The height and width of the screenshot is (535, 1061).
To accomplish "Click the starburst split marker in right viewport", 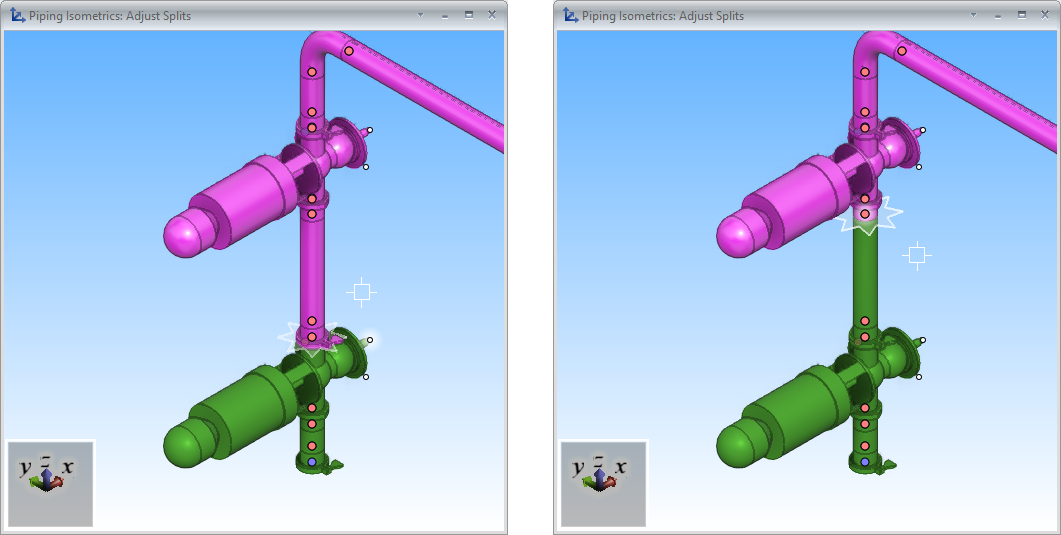I will pyautogui.click(x=866, y=215).
